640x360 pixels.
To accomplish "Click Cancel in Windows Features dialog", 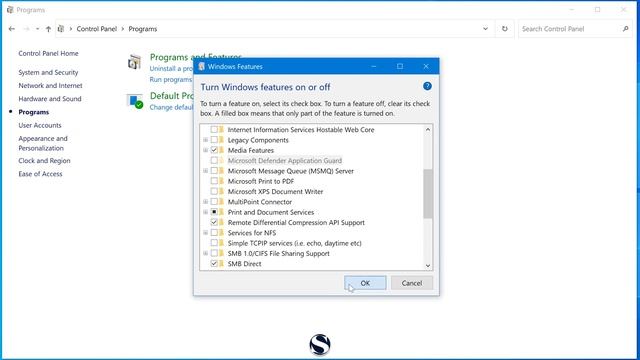I will pos(411,283).
